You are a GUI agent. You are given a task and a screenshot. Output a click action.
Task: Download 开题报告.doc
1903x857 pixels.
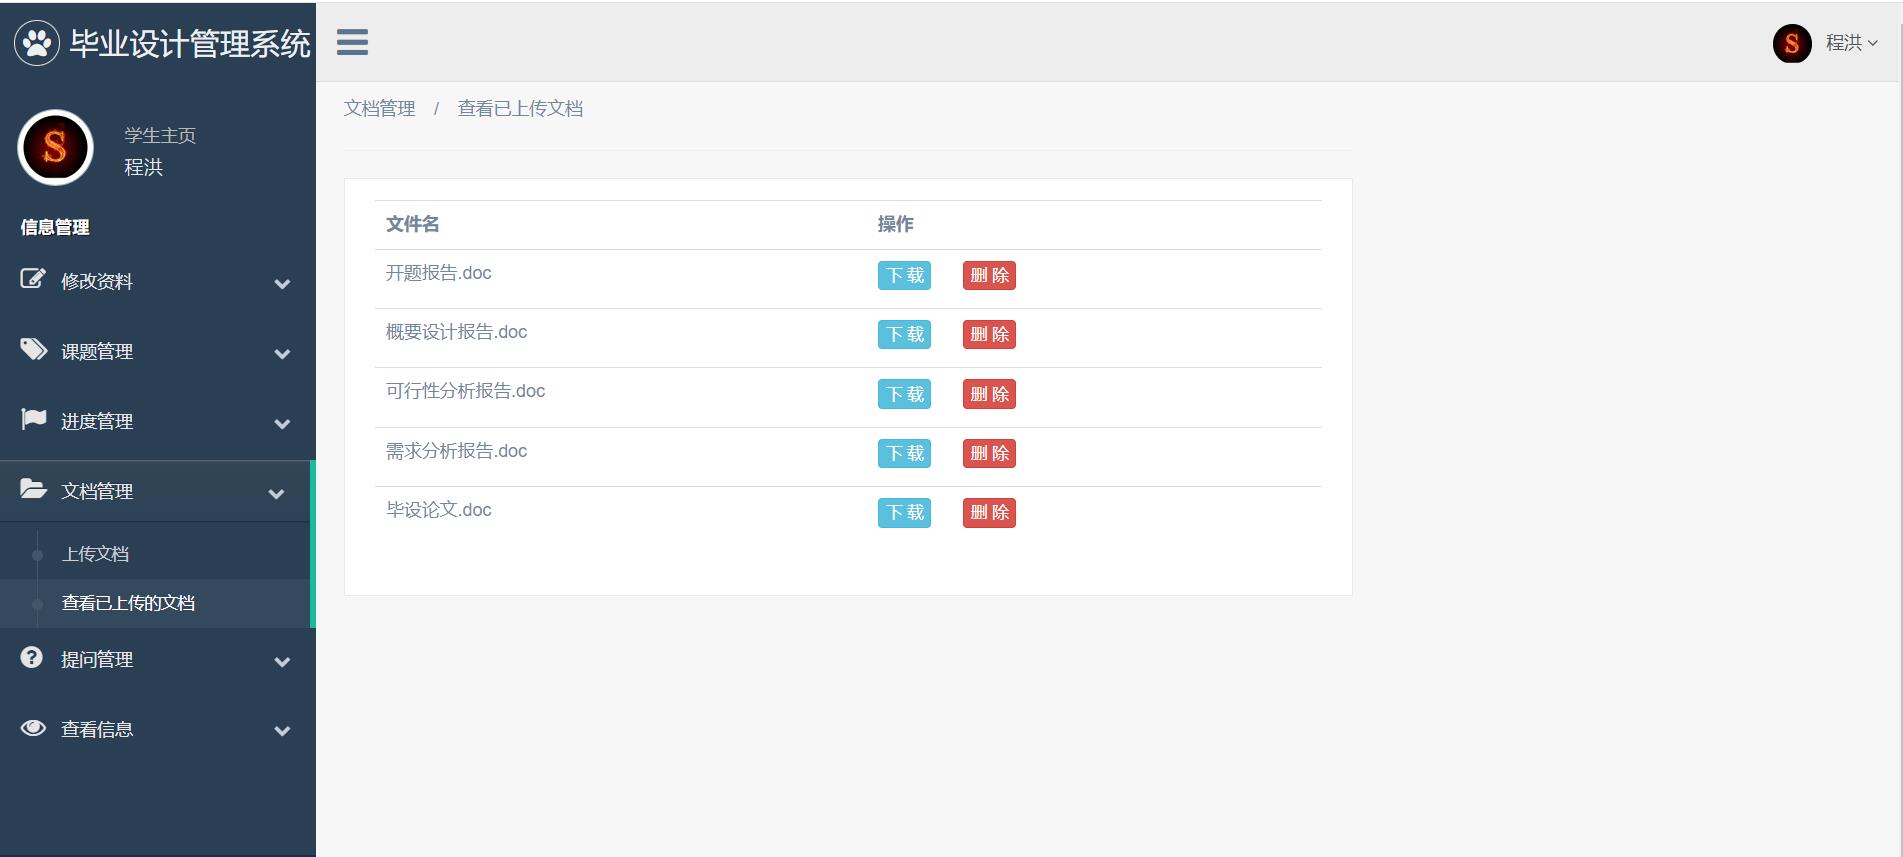[904, 275]
